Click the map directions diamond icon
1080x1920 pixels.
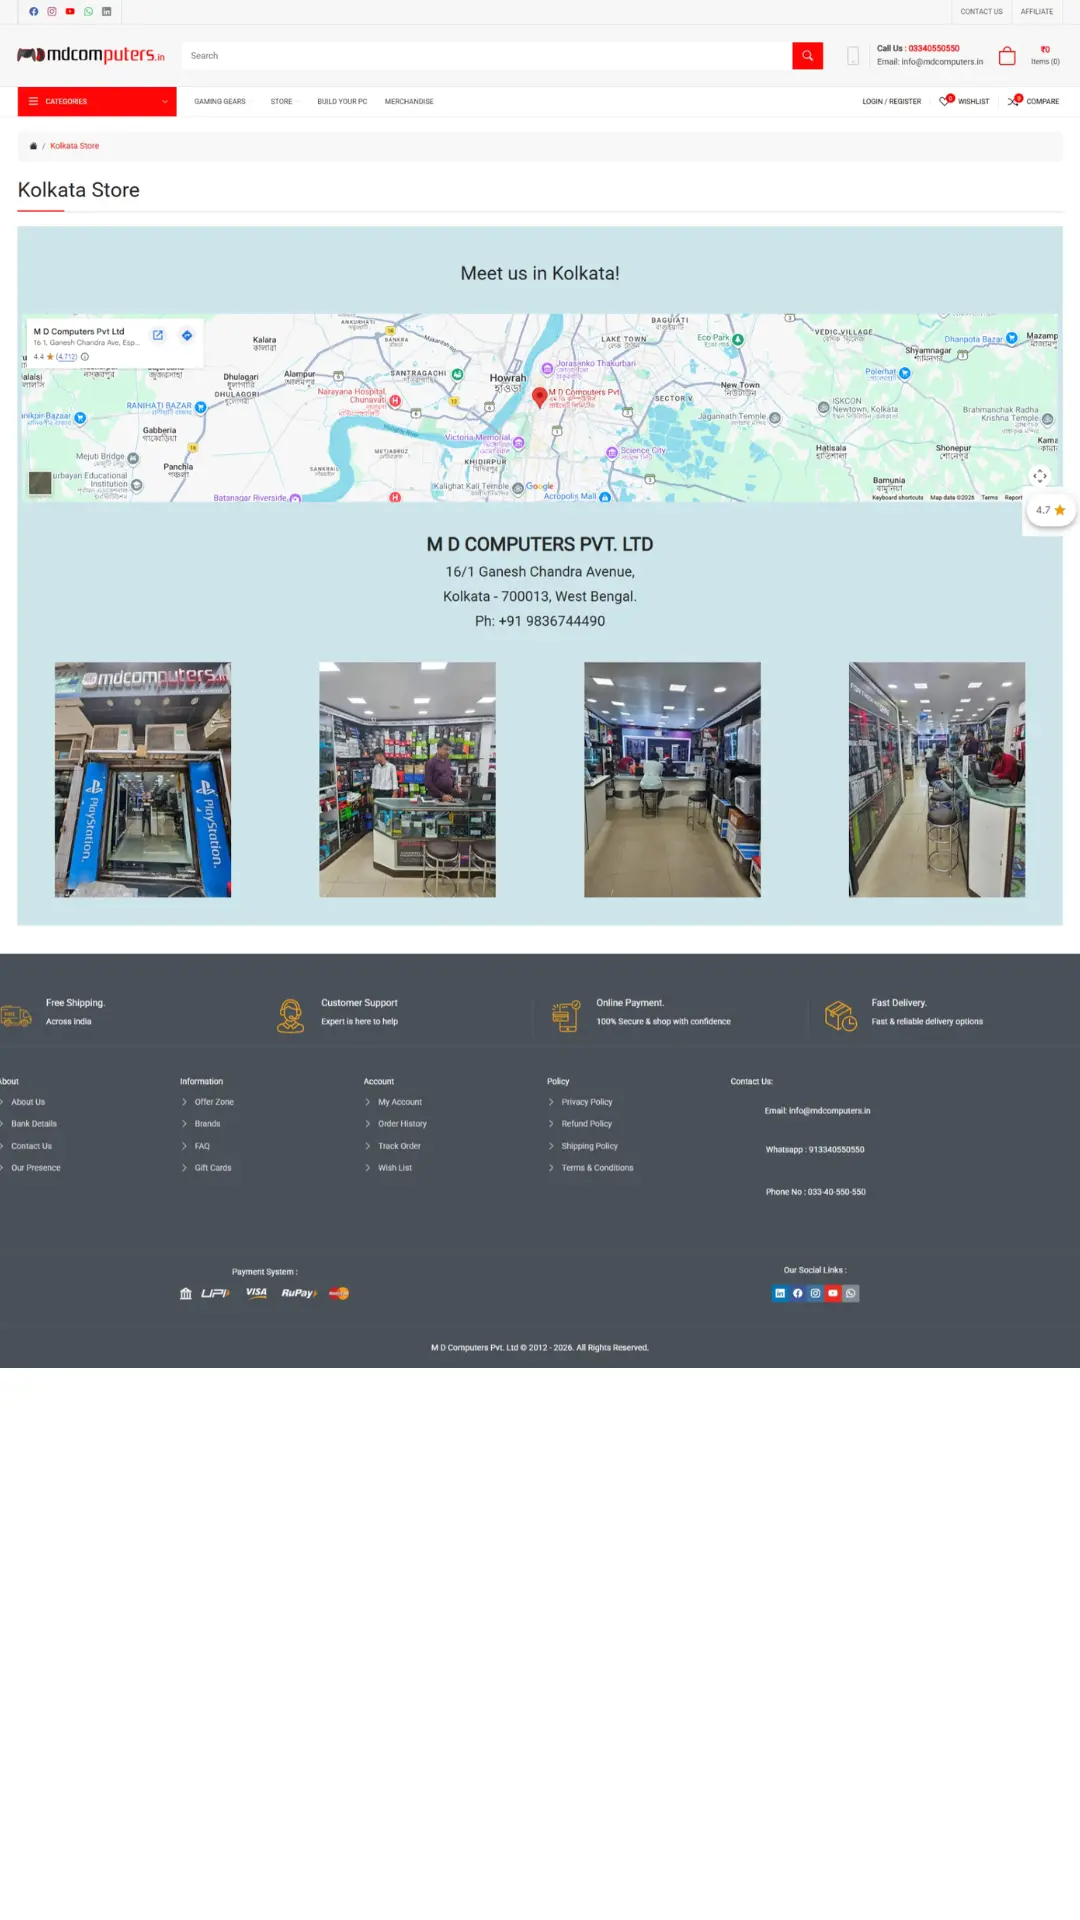187,335
